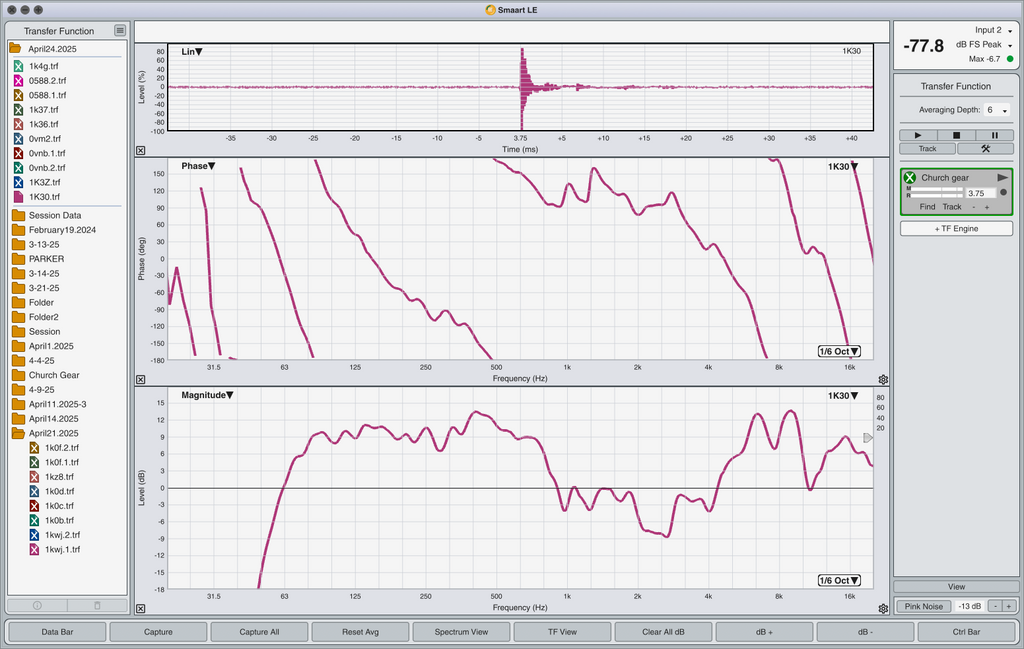Open the phase plot 1/6 Oct smoothing dropdown
The image size is (1024, 649).
click(x=839, y=351)
